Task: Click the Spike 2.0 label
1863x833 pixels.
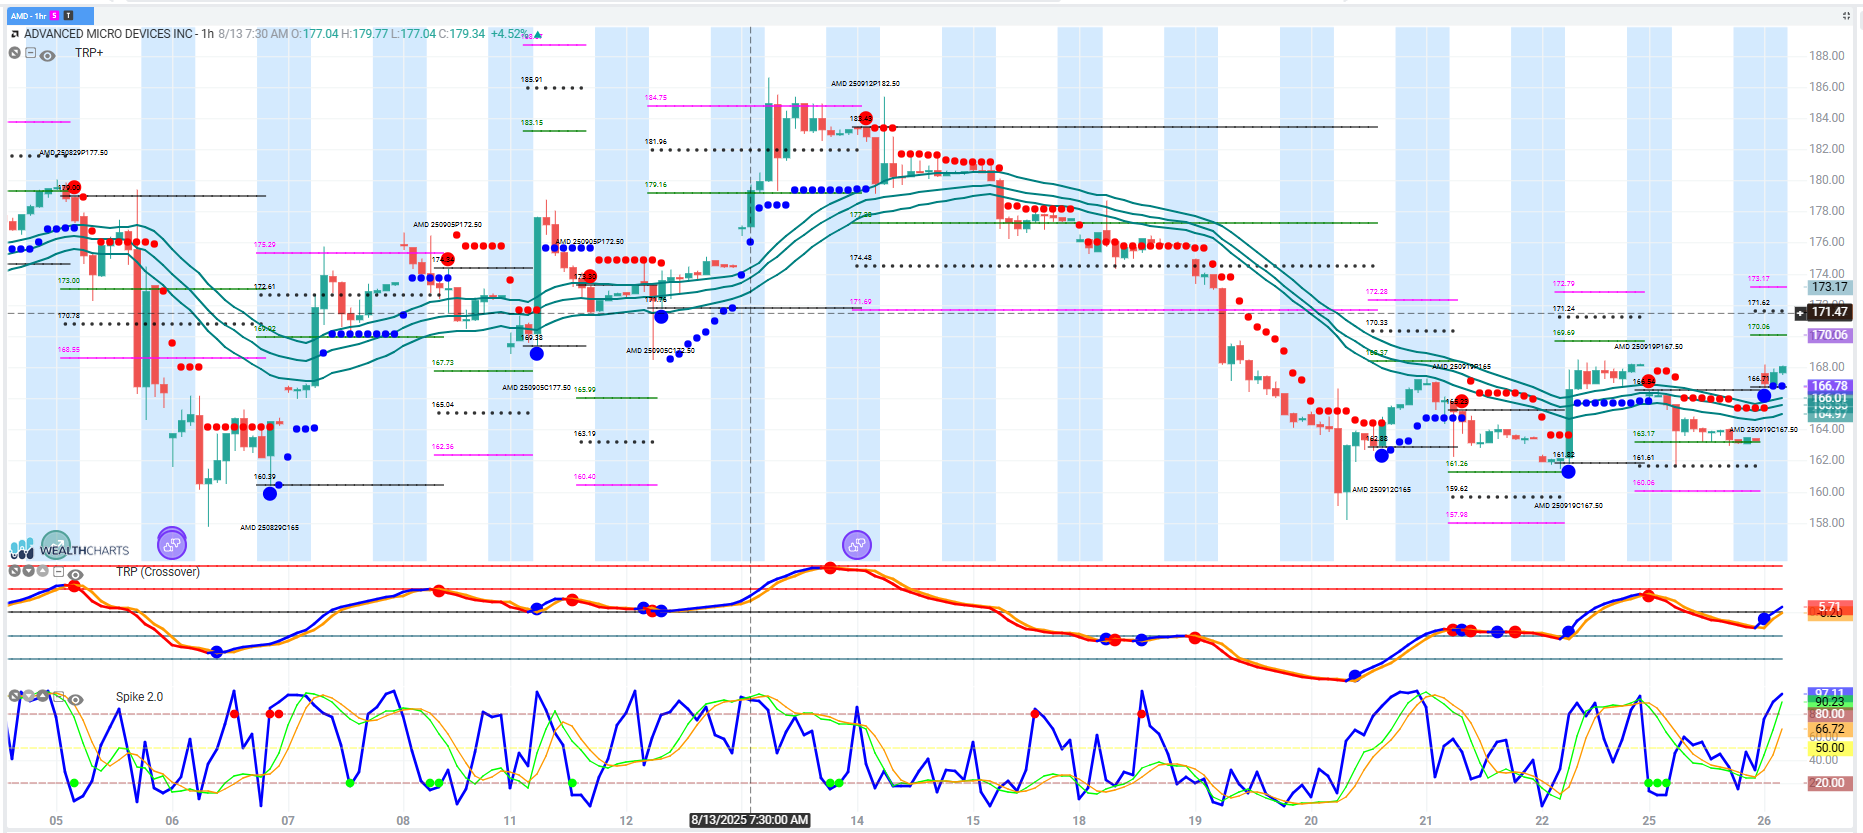Action: pos(139,697)
